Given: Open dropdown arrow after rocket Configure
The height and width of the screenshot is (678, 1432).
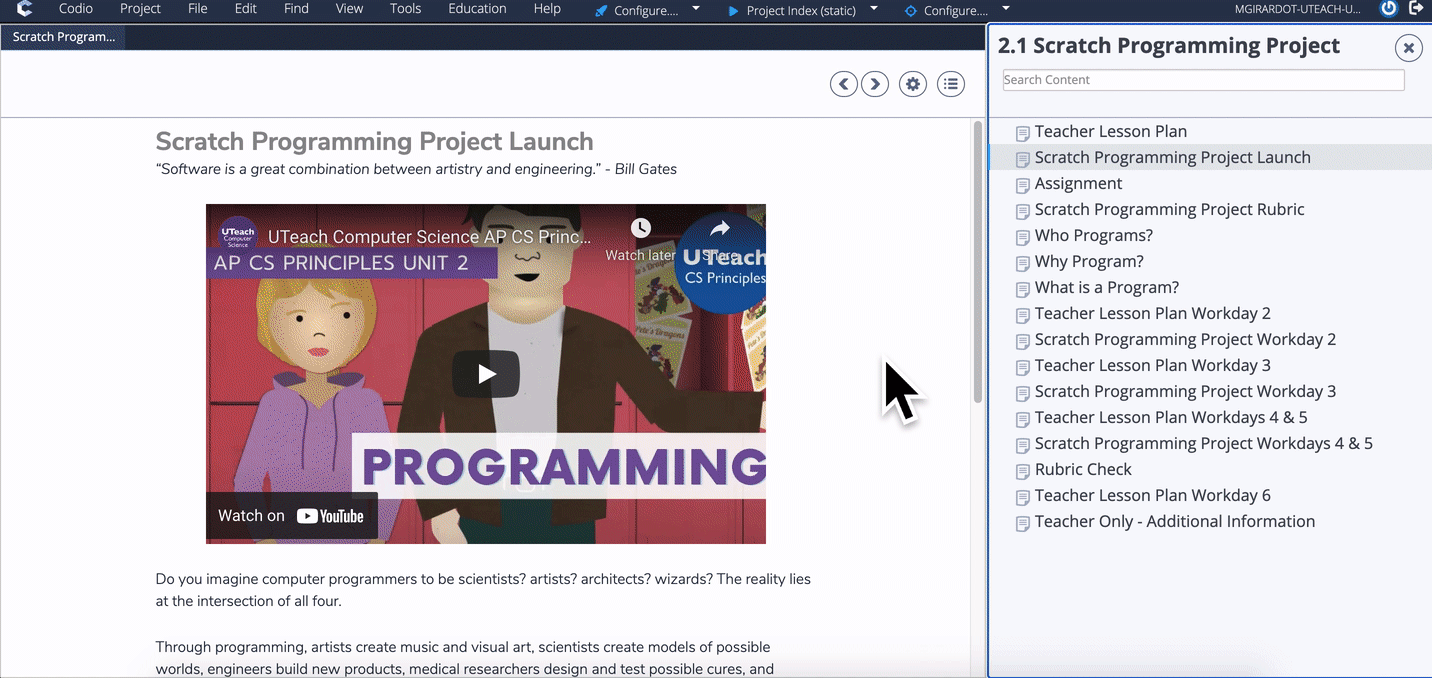Looking at the screenshot, I should click(x=696, y=9).
